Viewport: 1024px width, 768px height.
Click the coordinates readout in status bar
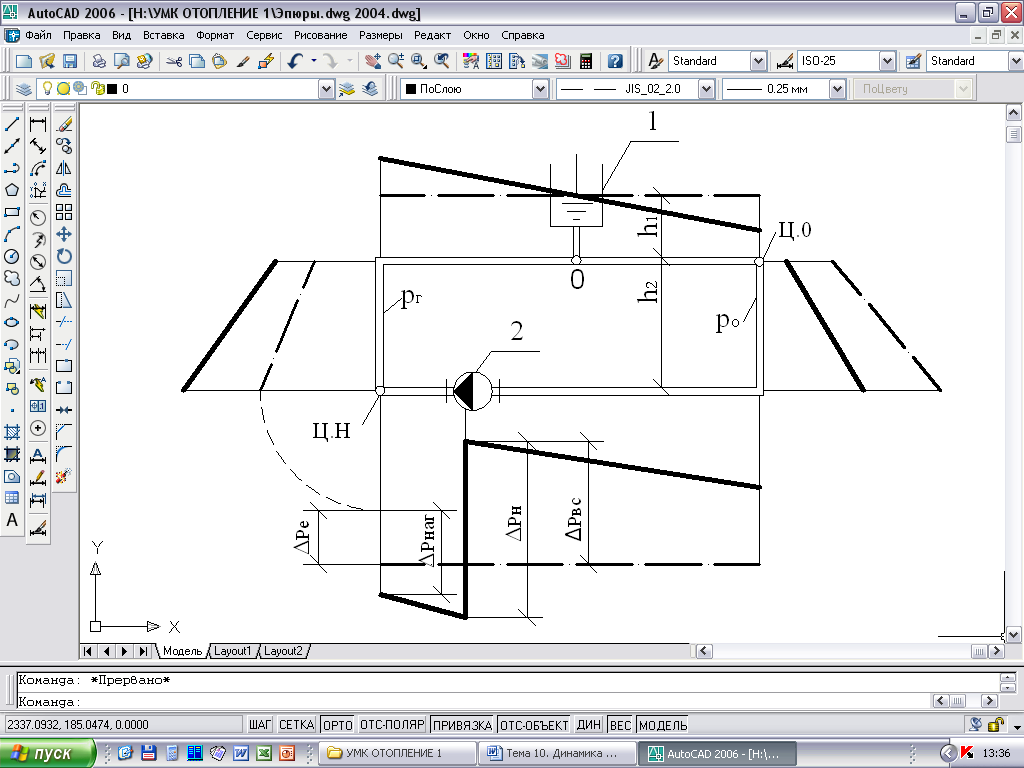click(123, 725)
